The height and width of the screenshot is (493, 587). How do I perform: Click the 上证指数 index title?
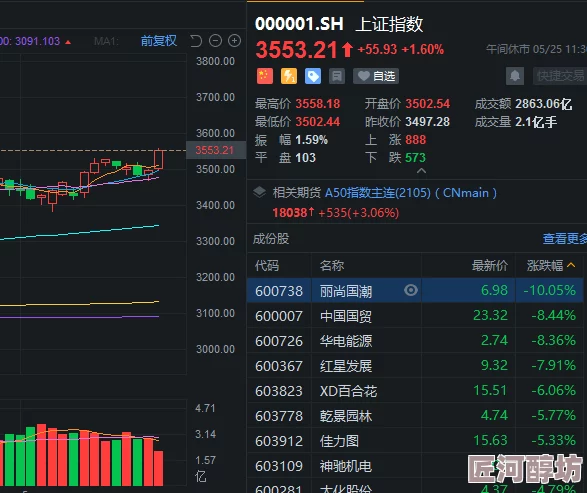(x=389, y=24)
